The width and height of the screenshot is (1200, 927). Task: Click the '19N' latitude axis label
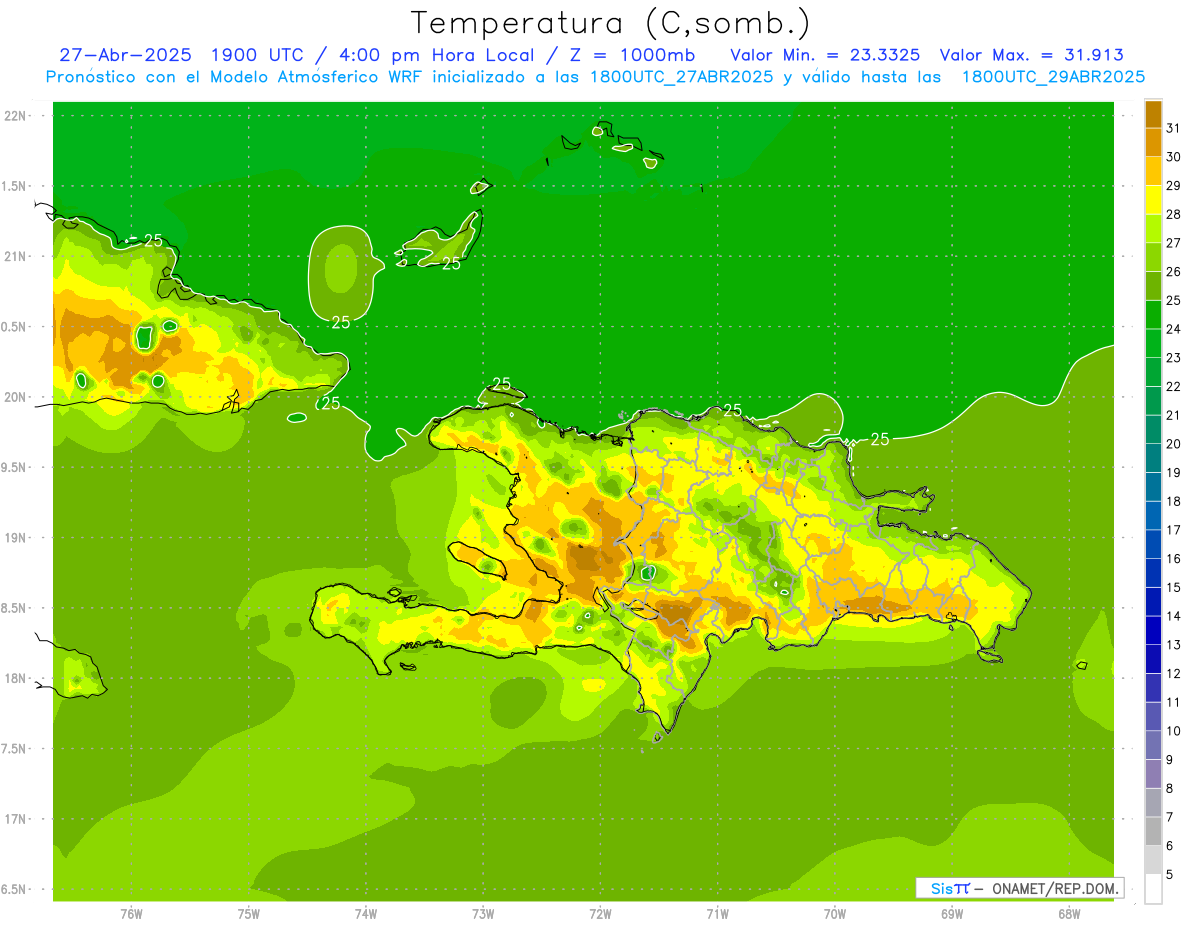click(17, 538)
